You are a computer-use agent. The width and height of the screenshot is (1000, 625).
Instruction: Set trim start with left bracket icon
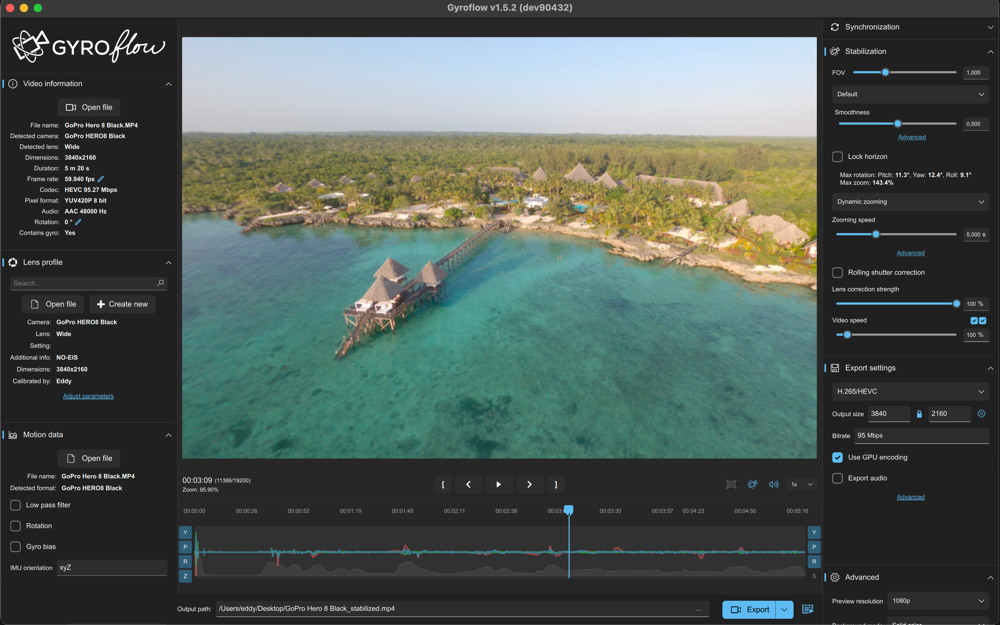pyautogui.click(x=443, y=484)
